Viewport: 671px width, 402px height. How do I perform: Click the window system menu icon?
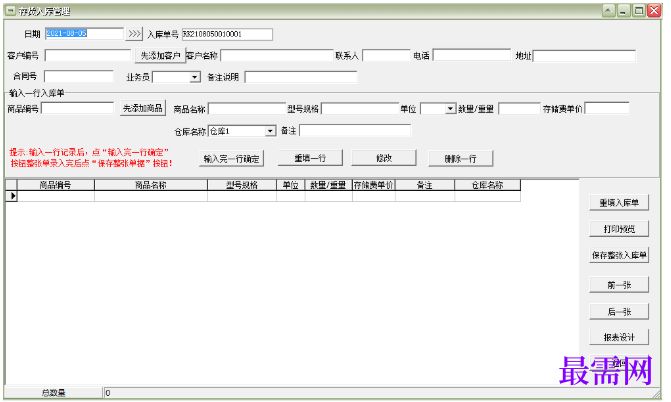coord(11,11)
